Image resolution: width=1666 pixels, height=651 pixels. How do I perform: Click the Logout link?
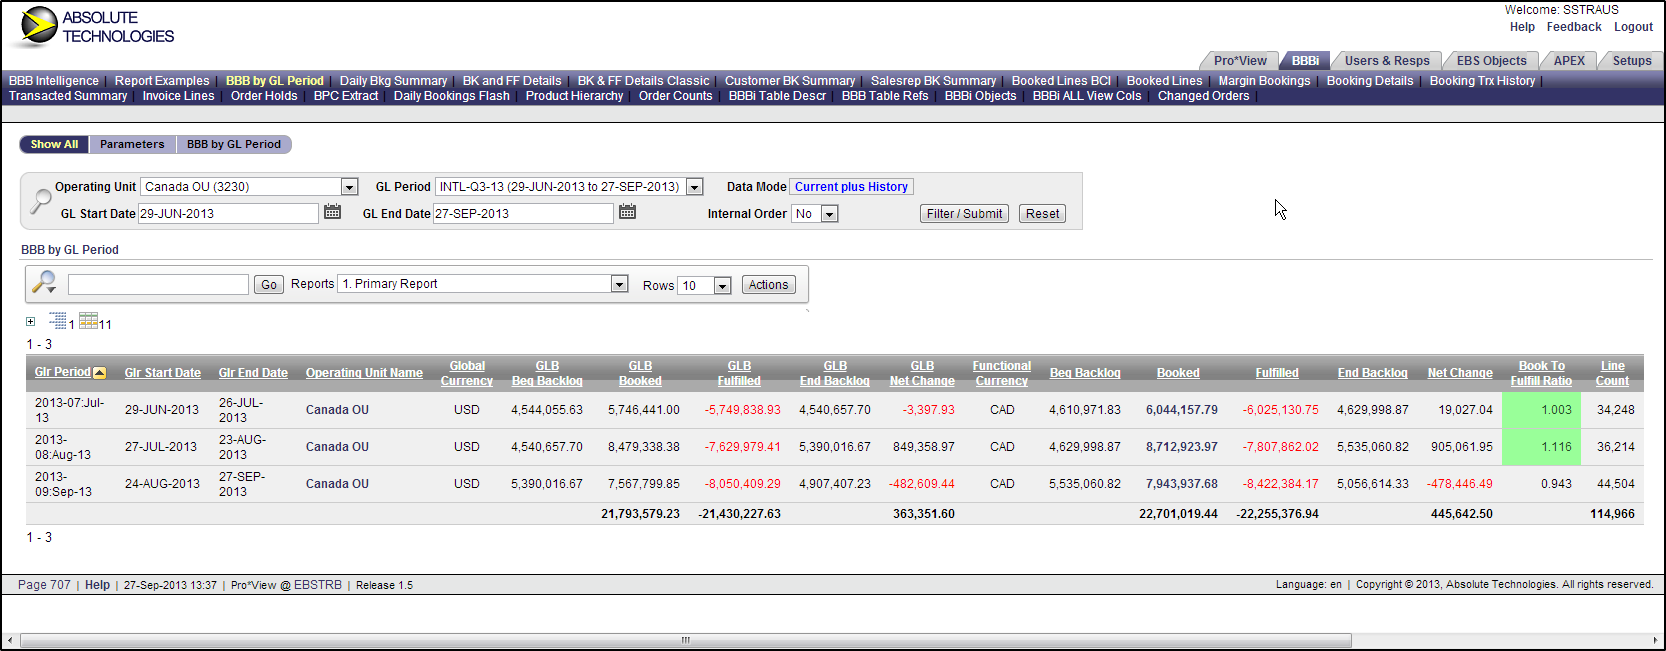coord(1633,27)
